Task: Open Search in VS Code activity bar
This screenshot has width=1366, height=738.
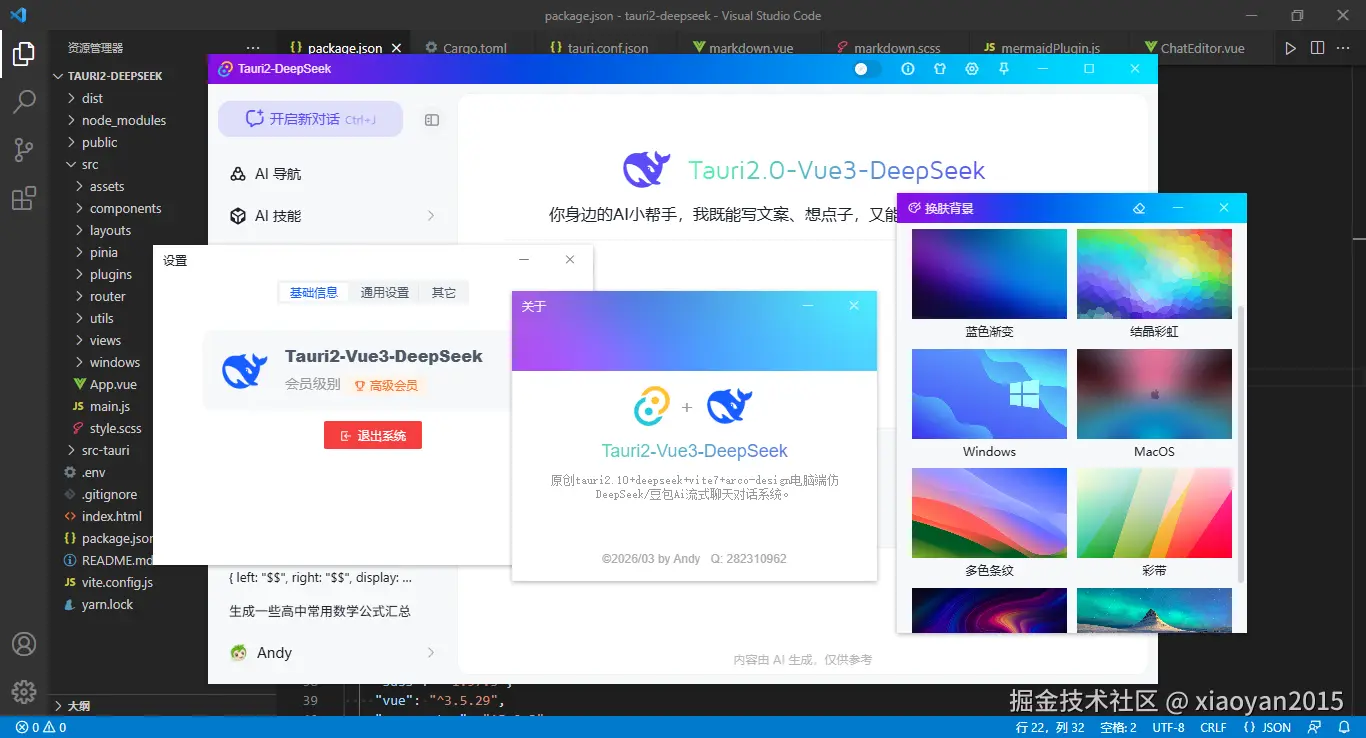Action: [x=24, y=101]
